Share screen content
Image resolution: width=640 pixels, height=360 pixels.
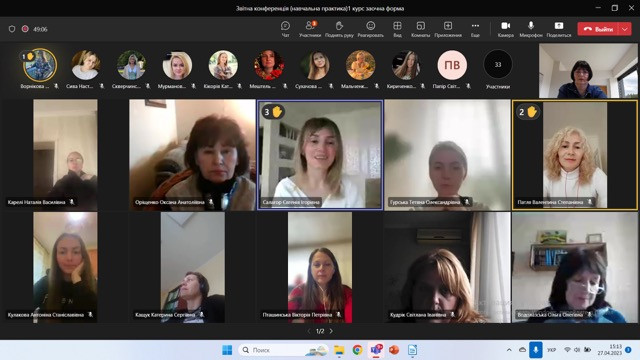559,29
